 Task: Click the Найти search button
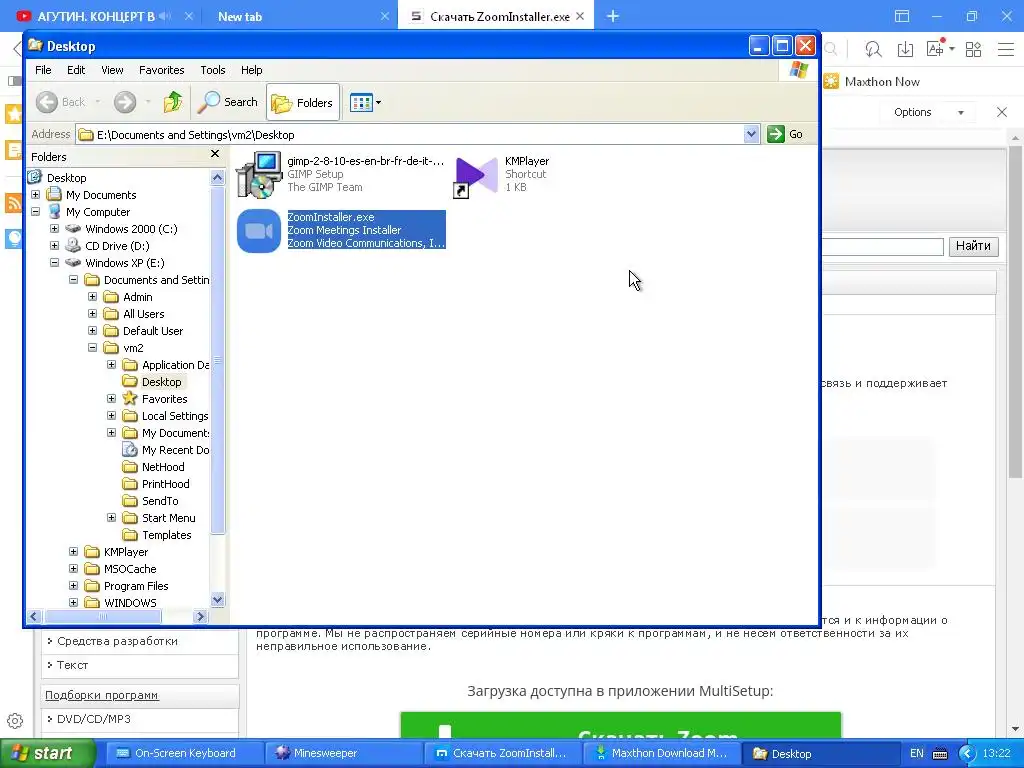coord(973,246)
